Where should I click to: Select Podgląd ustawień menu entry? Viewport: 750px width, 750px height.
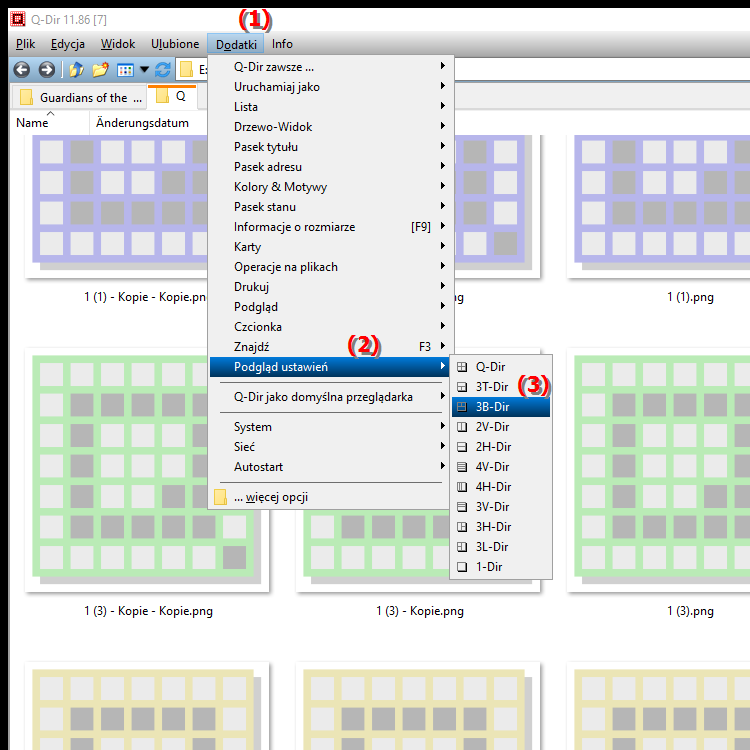point(331,367)
